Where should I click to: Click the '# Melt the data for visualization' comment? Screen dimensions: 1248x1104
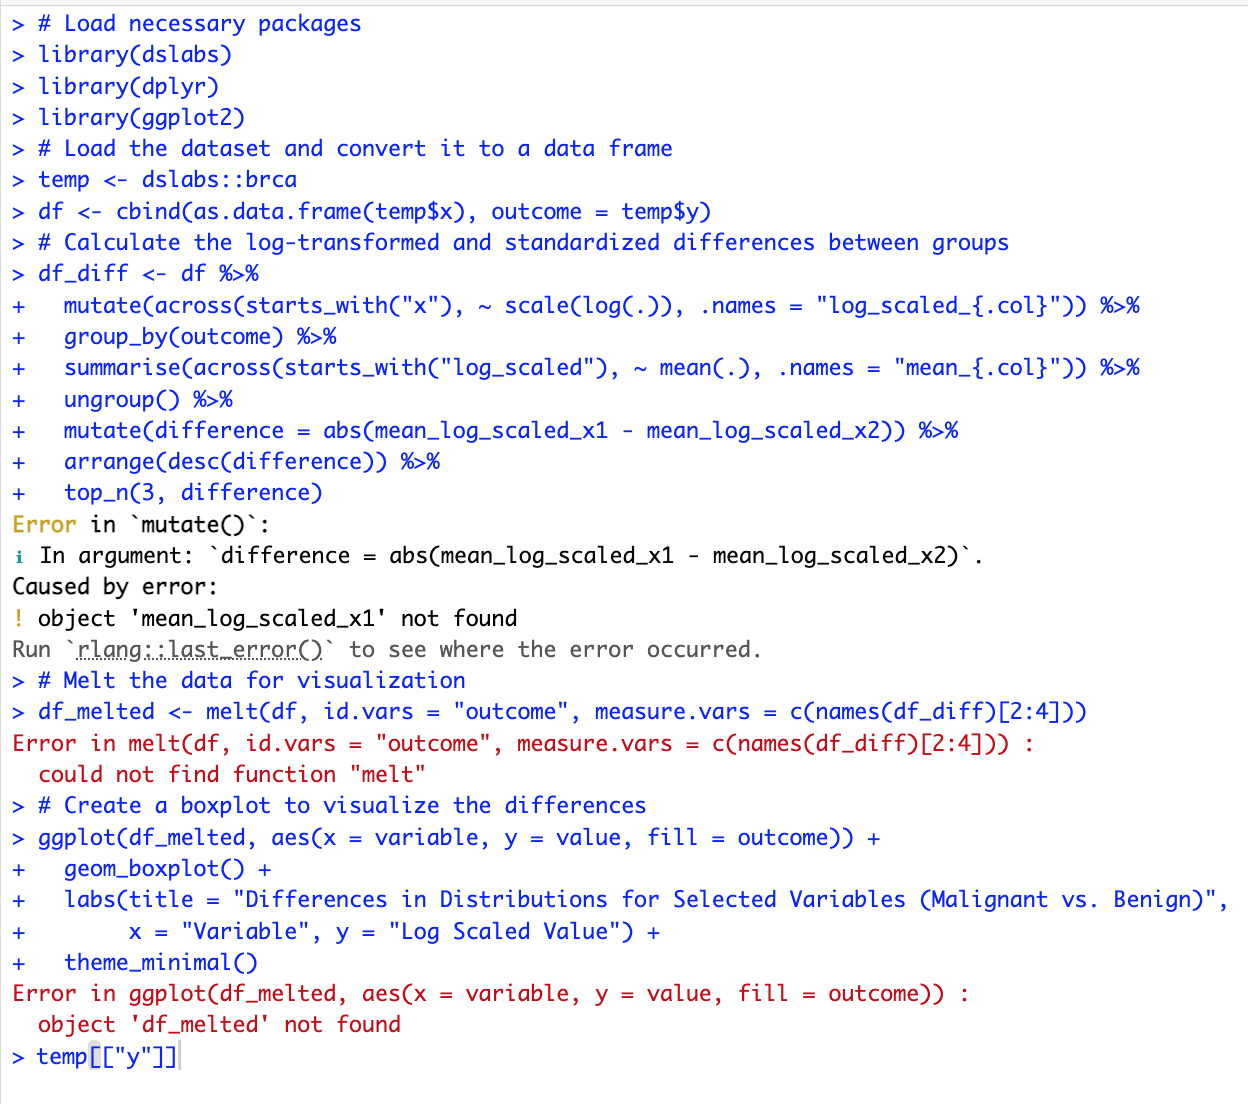click(x=251, y=680)
